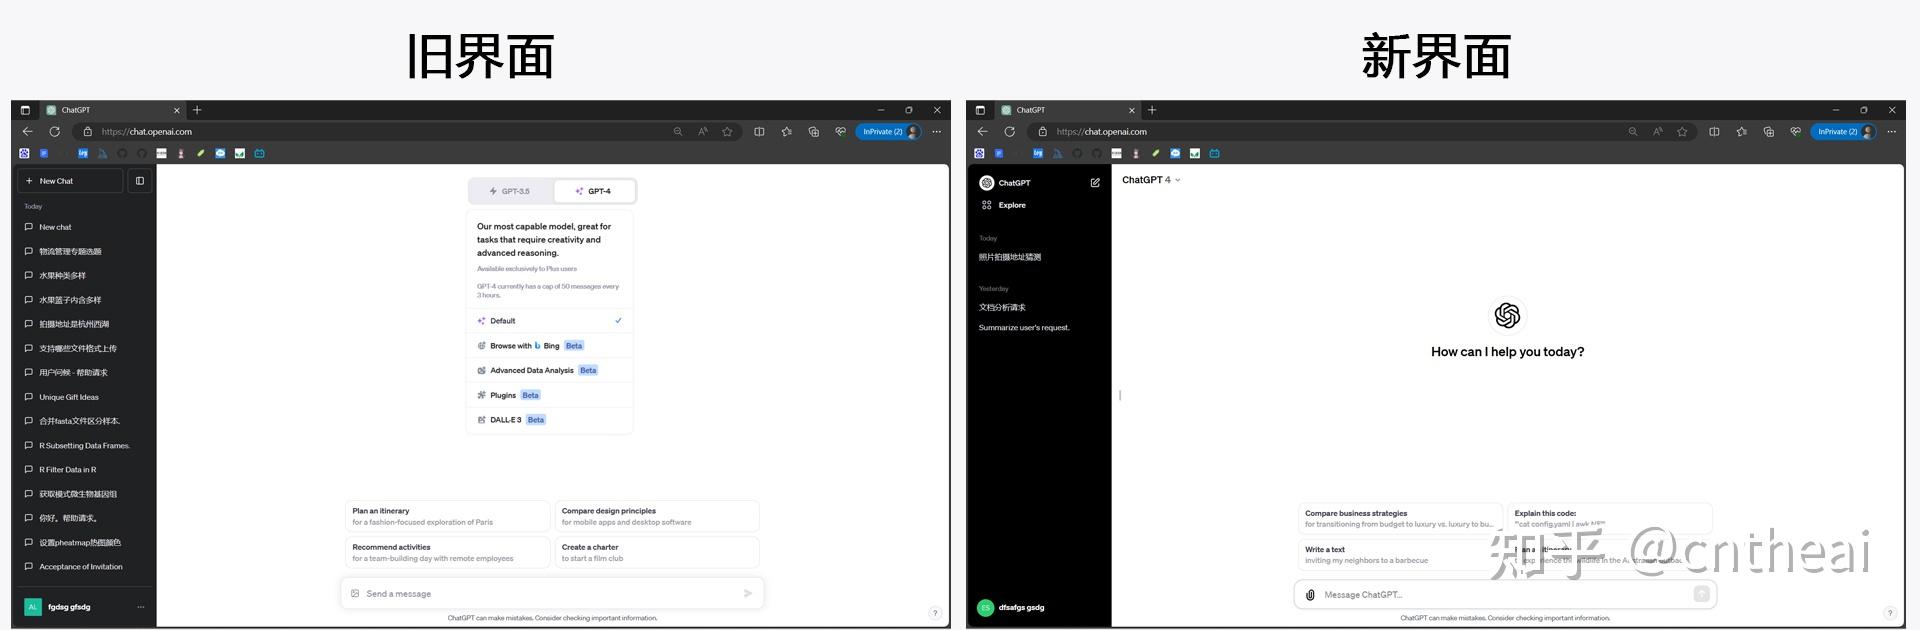Click back arrow in old-interface browser
The height and width of the screenshot is (630, 1920).
click(27, 132)
